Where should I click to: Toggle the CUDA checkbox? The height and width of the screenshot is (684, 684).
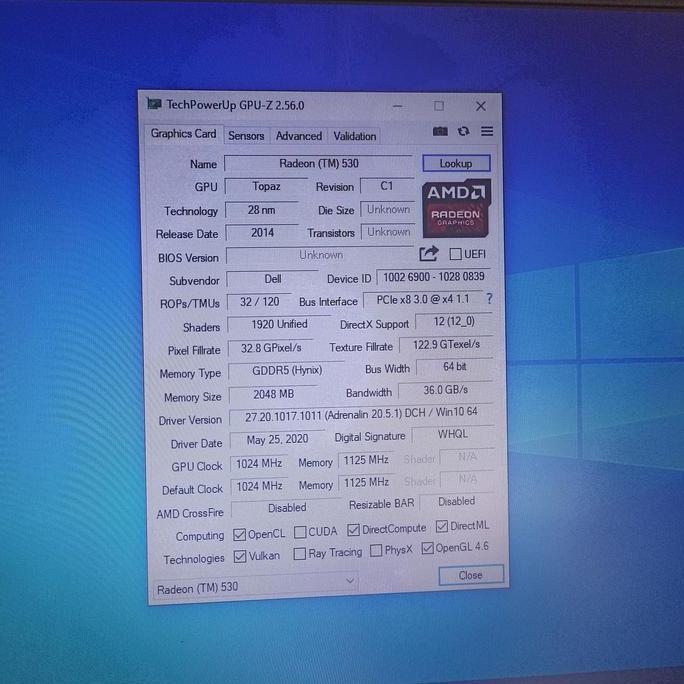click(x=300, y=532)
